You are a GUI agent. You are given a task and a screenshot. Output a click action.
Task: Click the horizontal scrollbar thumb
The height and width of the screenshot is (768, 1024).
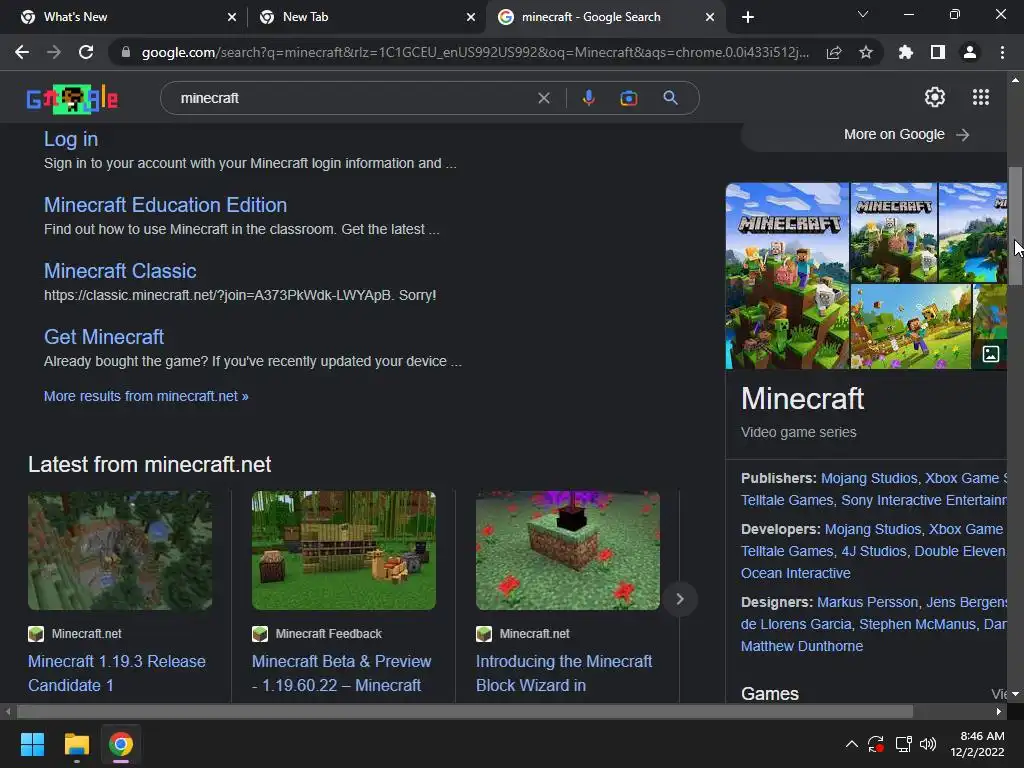click(464, 711)
